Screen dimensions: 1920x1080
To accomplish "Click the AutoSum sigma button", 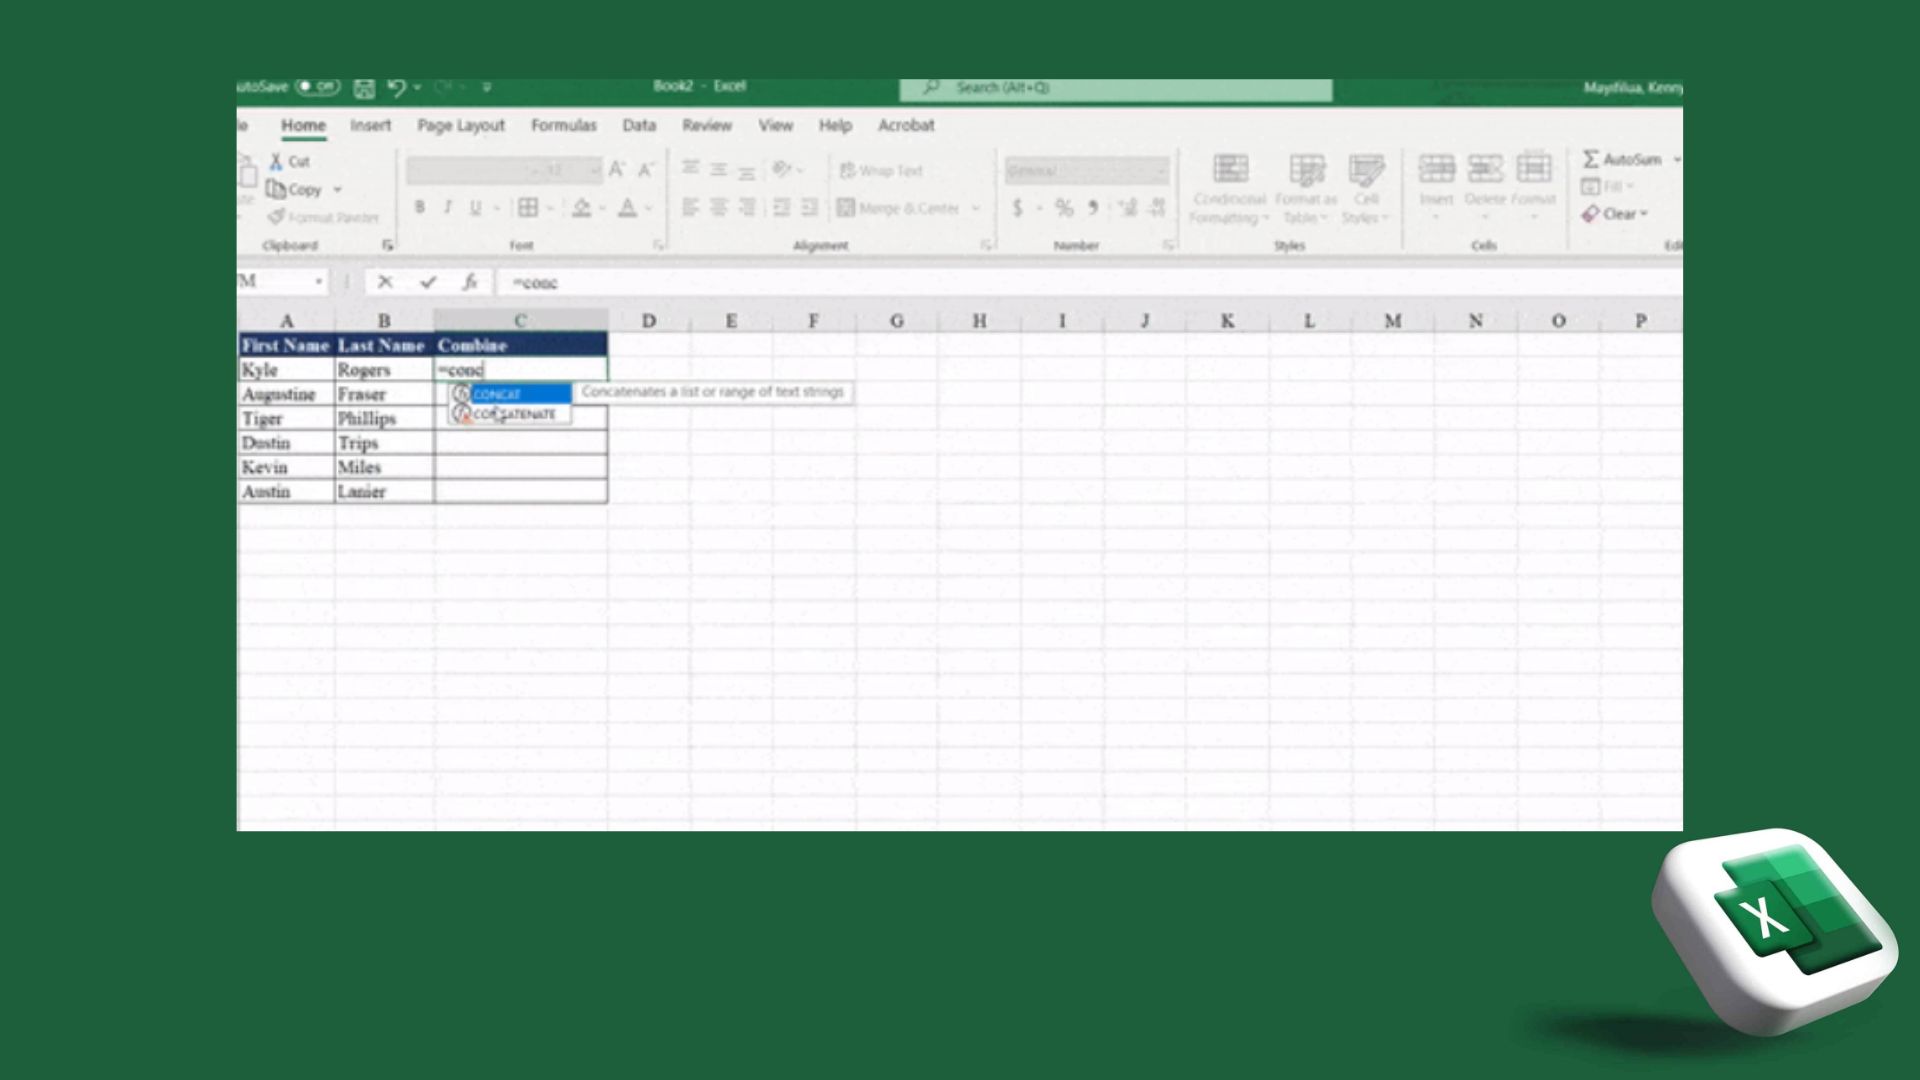I will (x=1621, y=159).
